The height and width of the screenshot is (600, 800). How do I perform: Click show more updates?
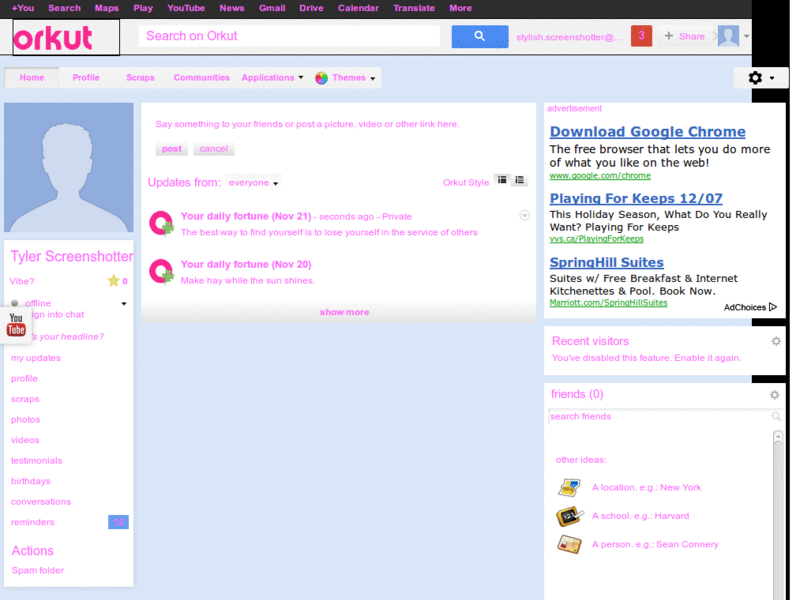pos(344,312)
